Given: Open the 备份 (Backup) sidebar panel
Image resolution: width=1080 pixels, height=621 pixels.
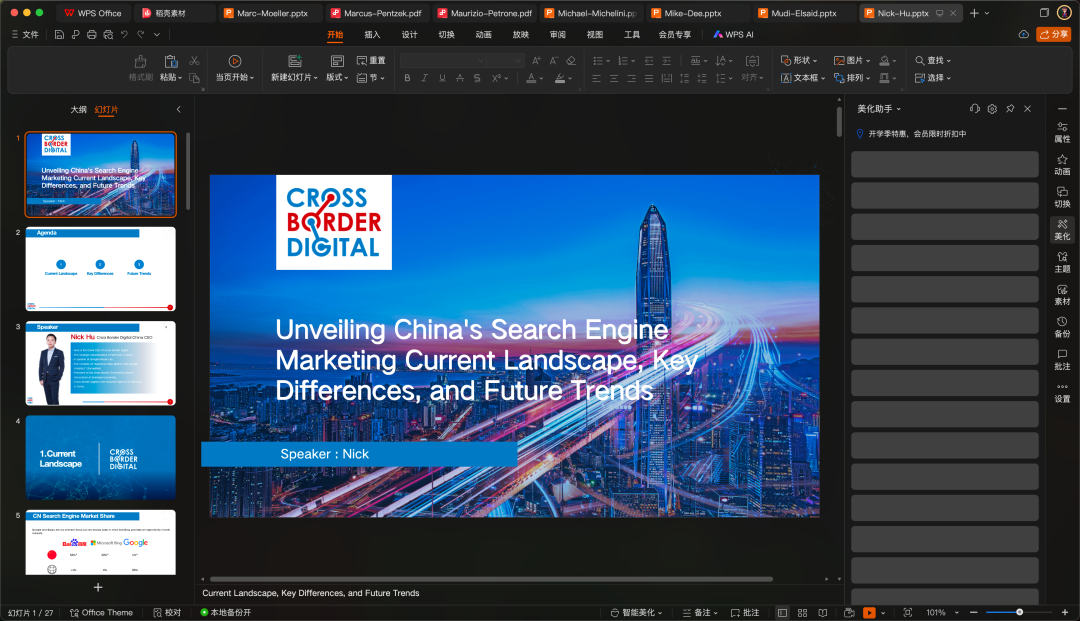Looking at the screenshot, I should (1062, 327).
